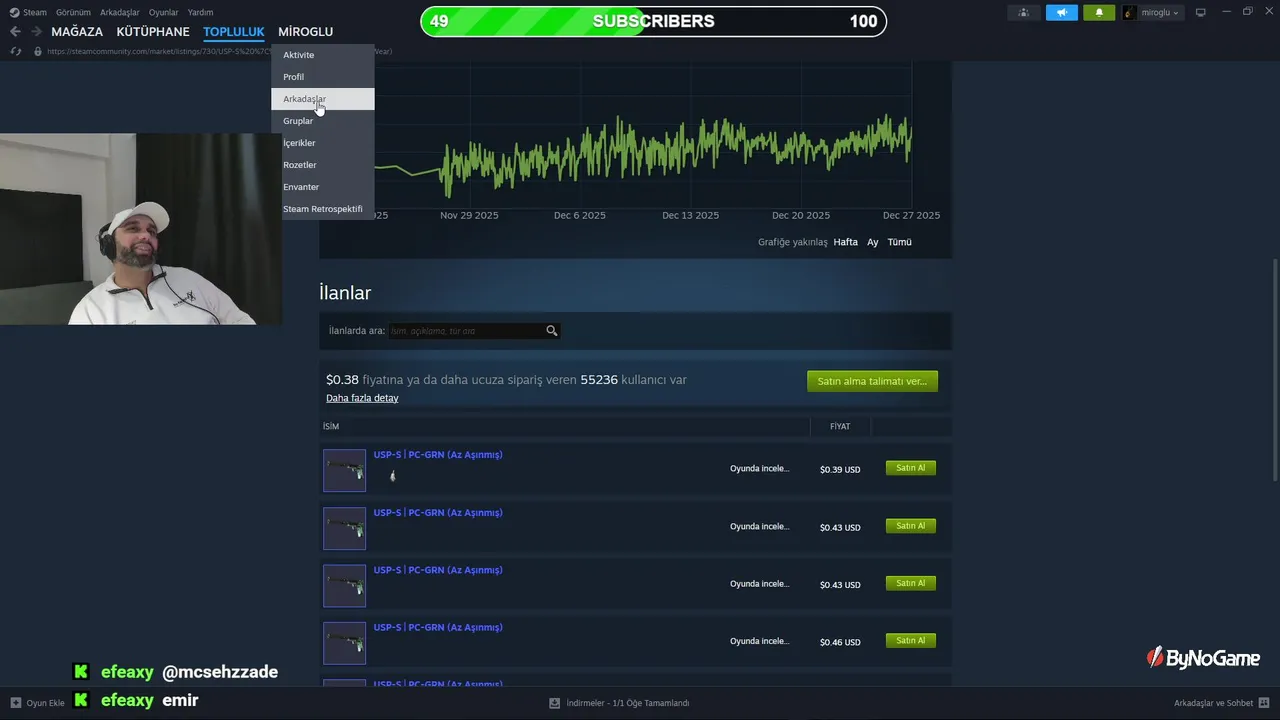The height and width of the screenshot is (720, 1280).
Task: Click the sticker icon under the $0.39 listing
Action: point(392,476)
